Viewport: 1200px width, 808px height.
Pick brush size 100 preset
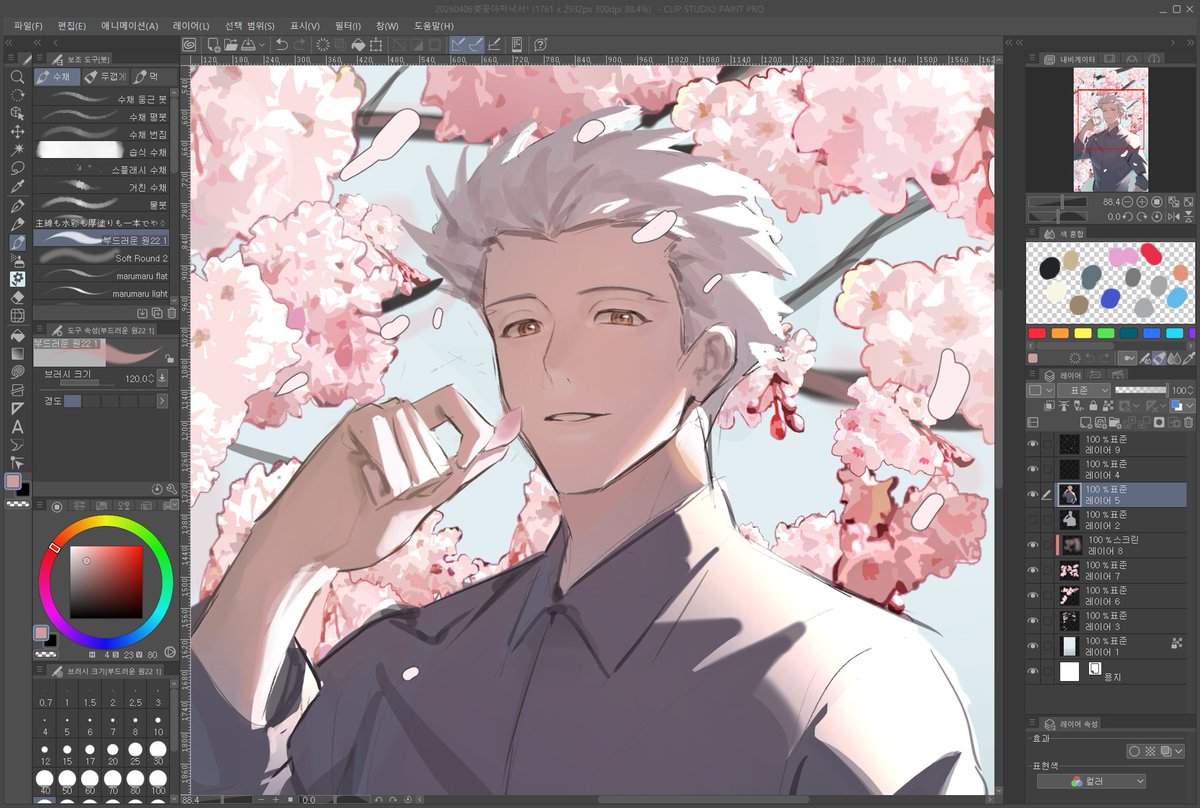click(x=157, y=781)
